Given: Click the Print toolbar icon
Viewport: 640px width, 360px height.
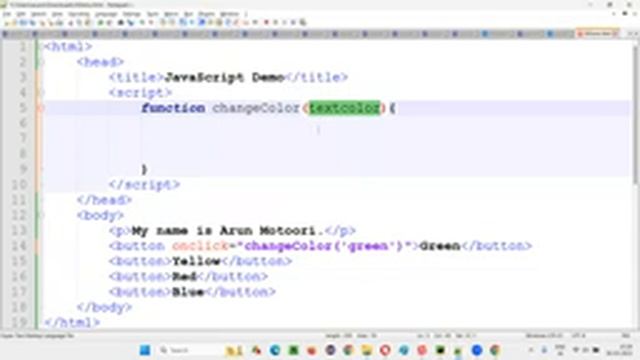Looking at the screenshot, I should (60, 23).
